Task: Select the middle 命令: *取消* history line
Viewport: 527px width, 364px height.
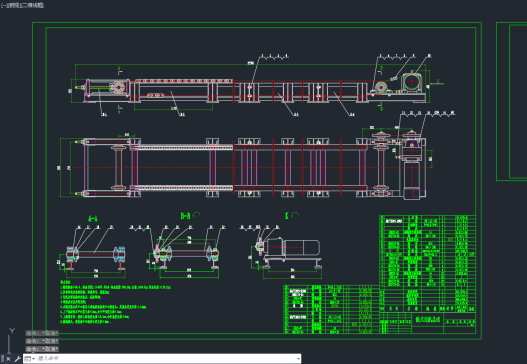Action: 42,341
